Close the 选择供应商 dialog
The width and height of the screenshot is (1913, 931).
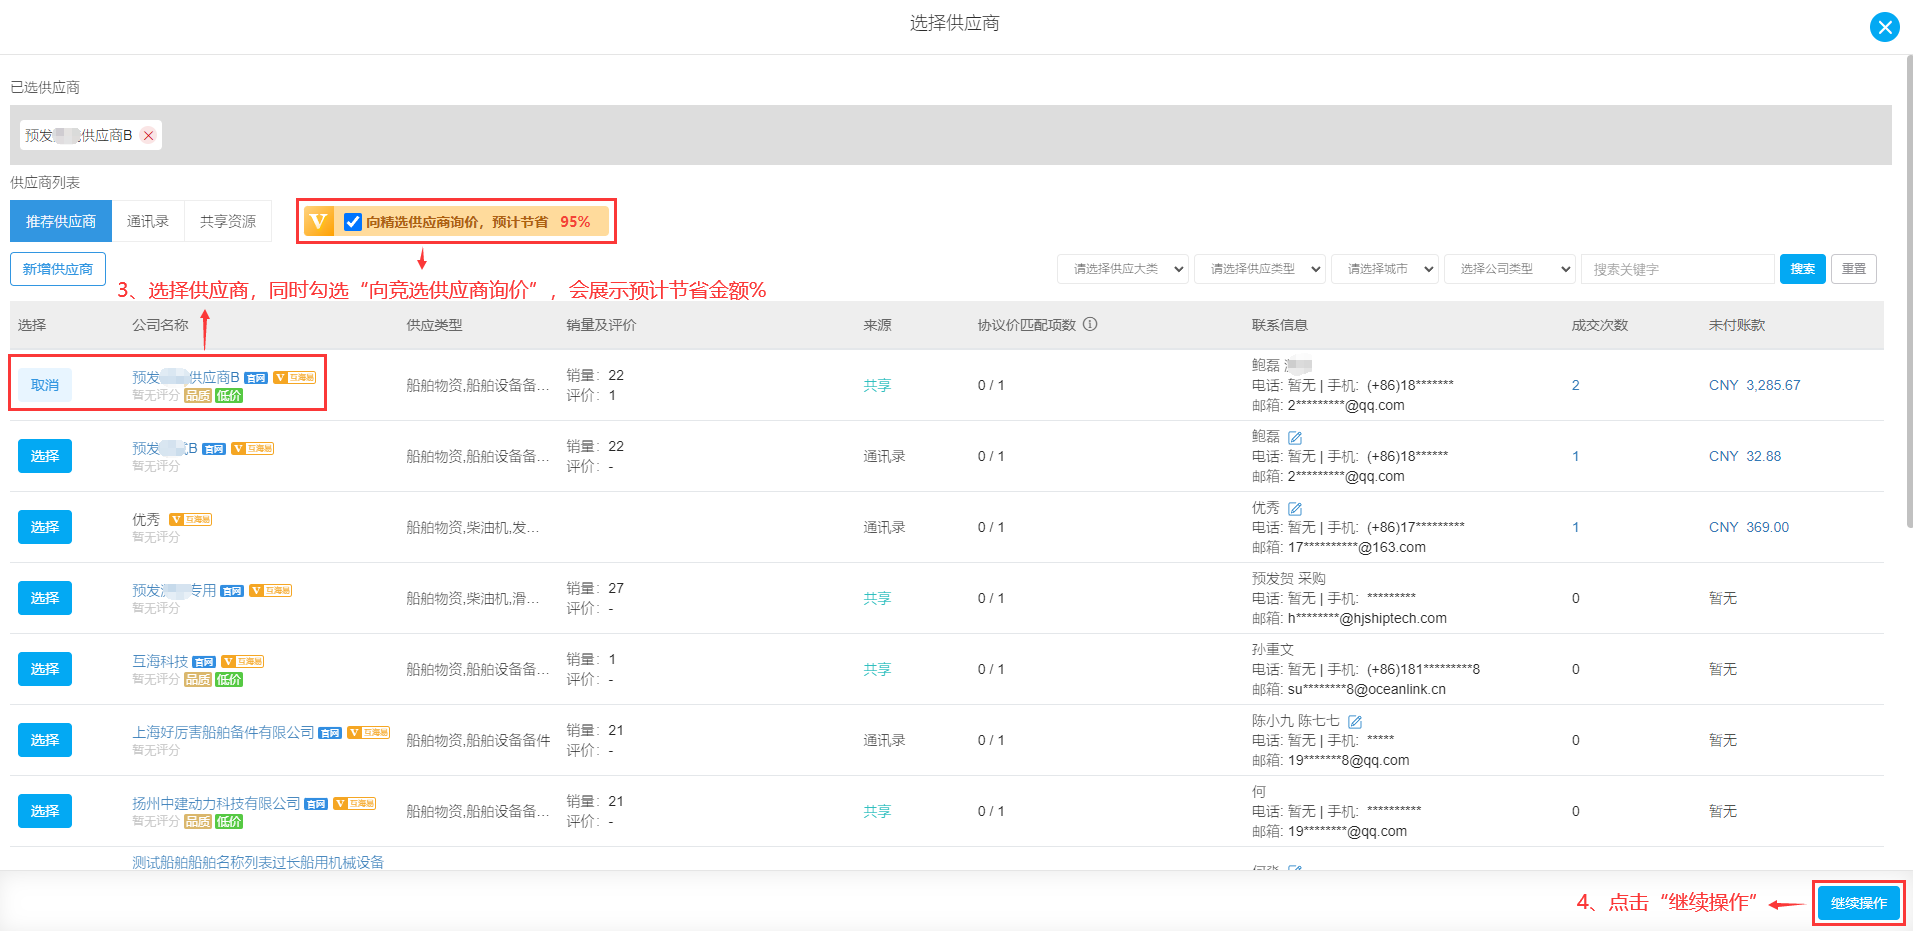coord(1885,27)
